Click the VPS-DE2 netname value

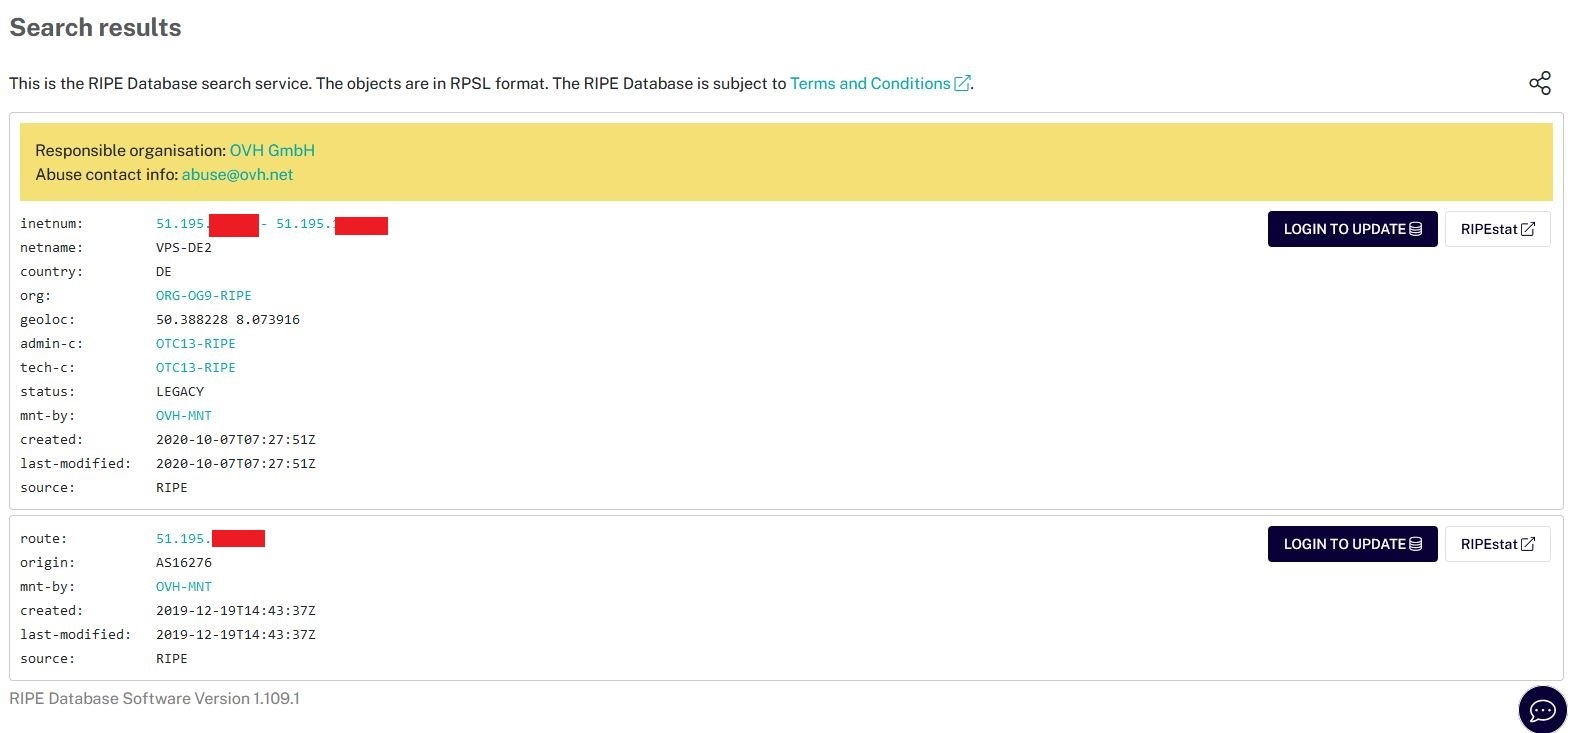click(x=183, y=248)
